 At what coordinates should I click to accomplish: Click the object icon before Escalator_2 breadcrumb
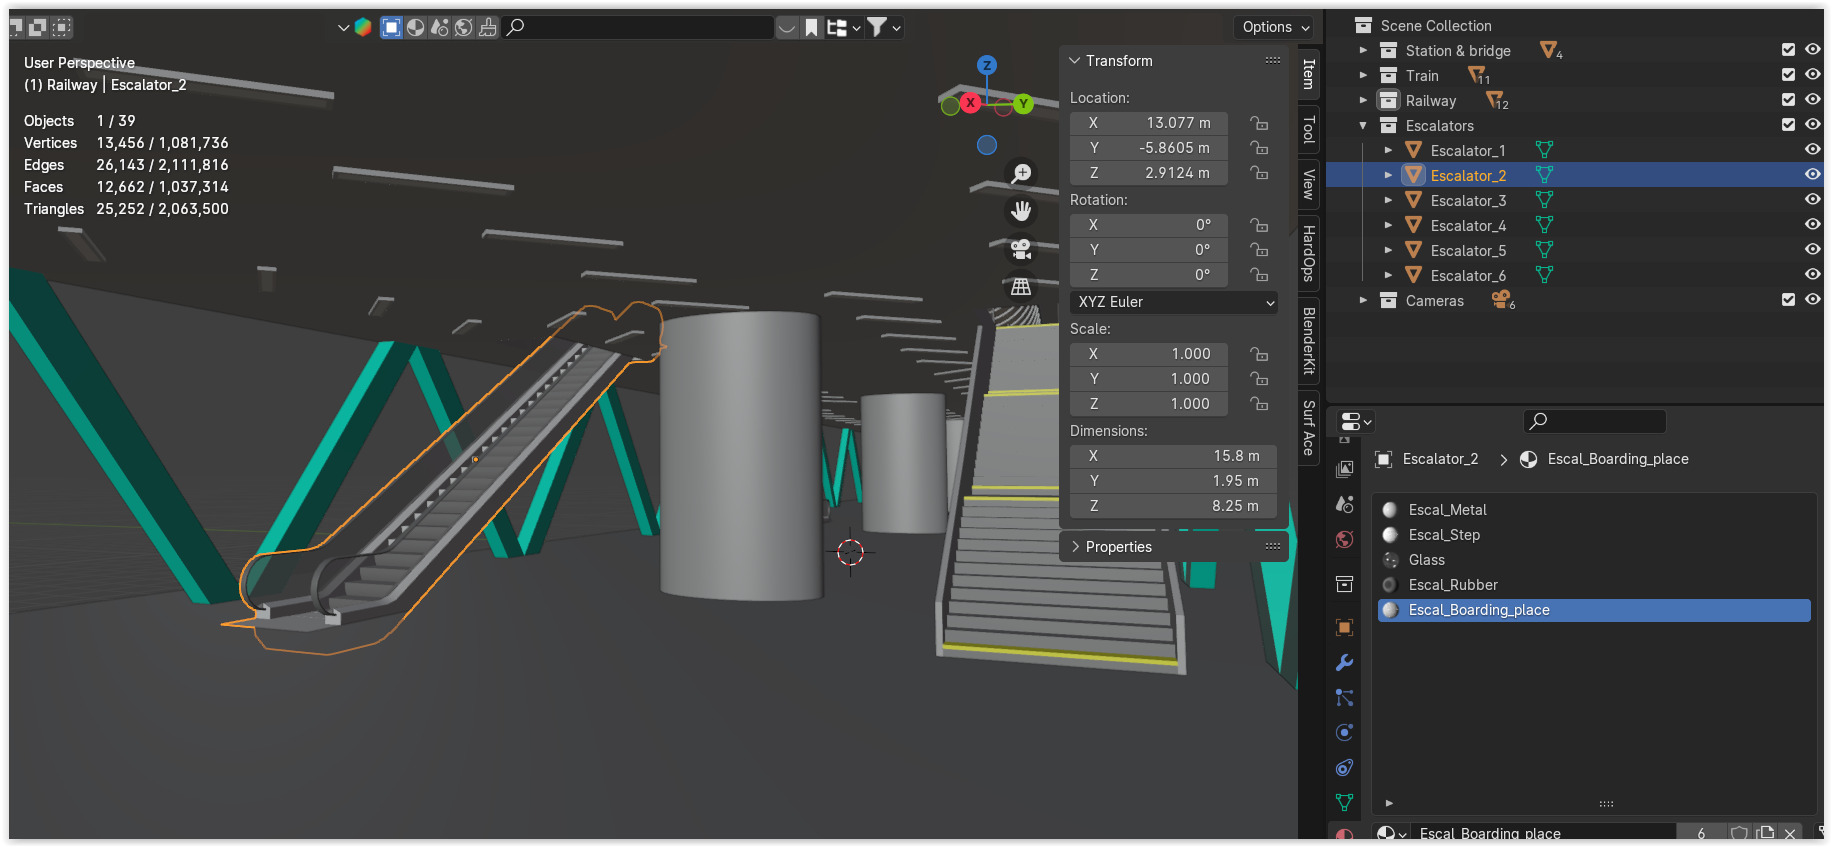click(1384, 459)
